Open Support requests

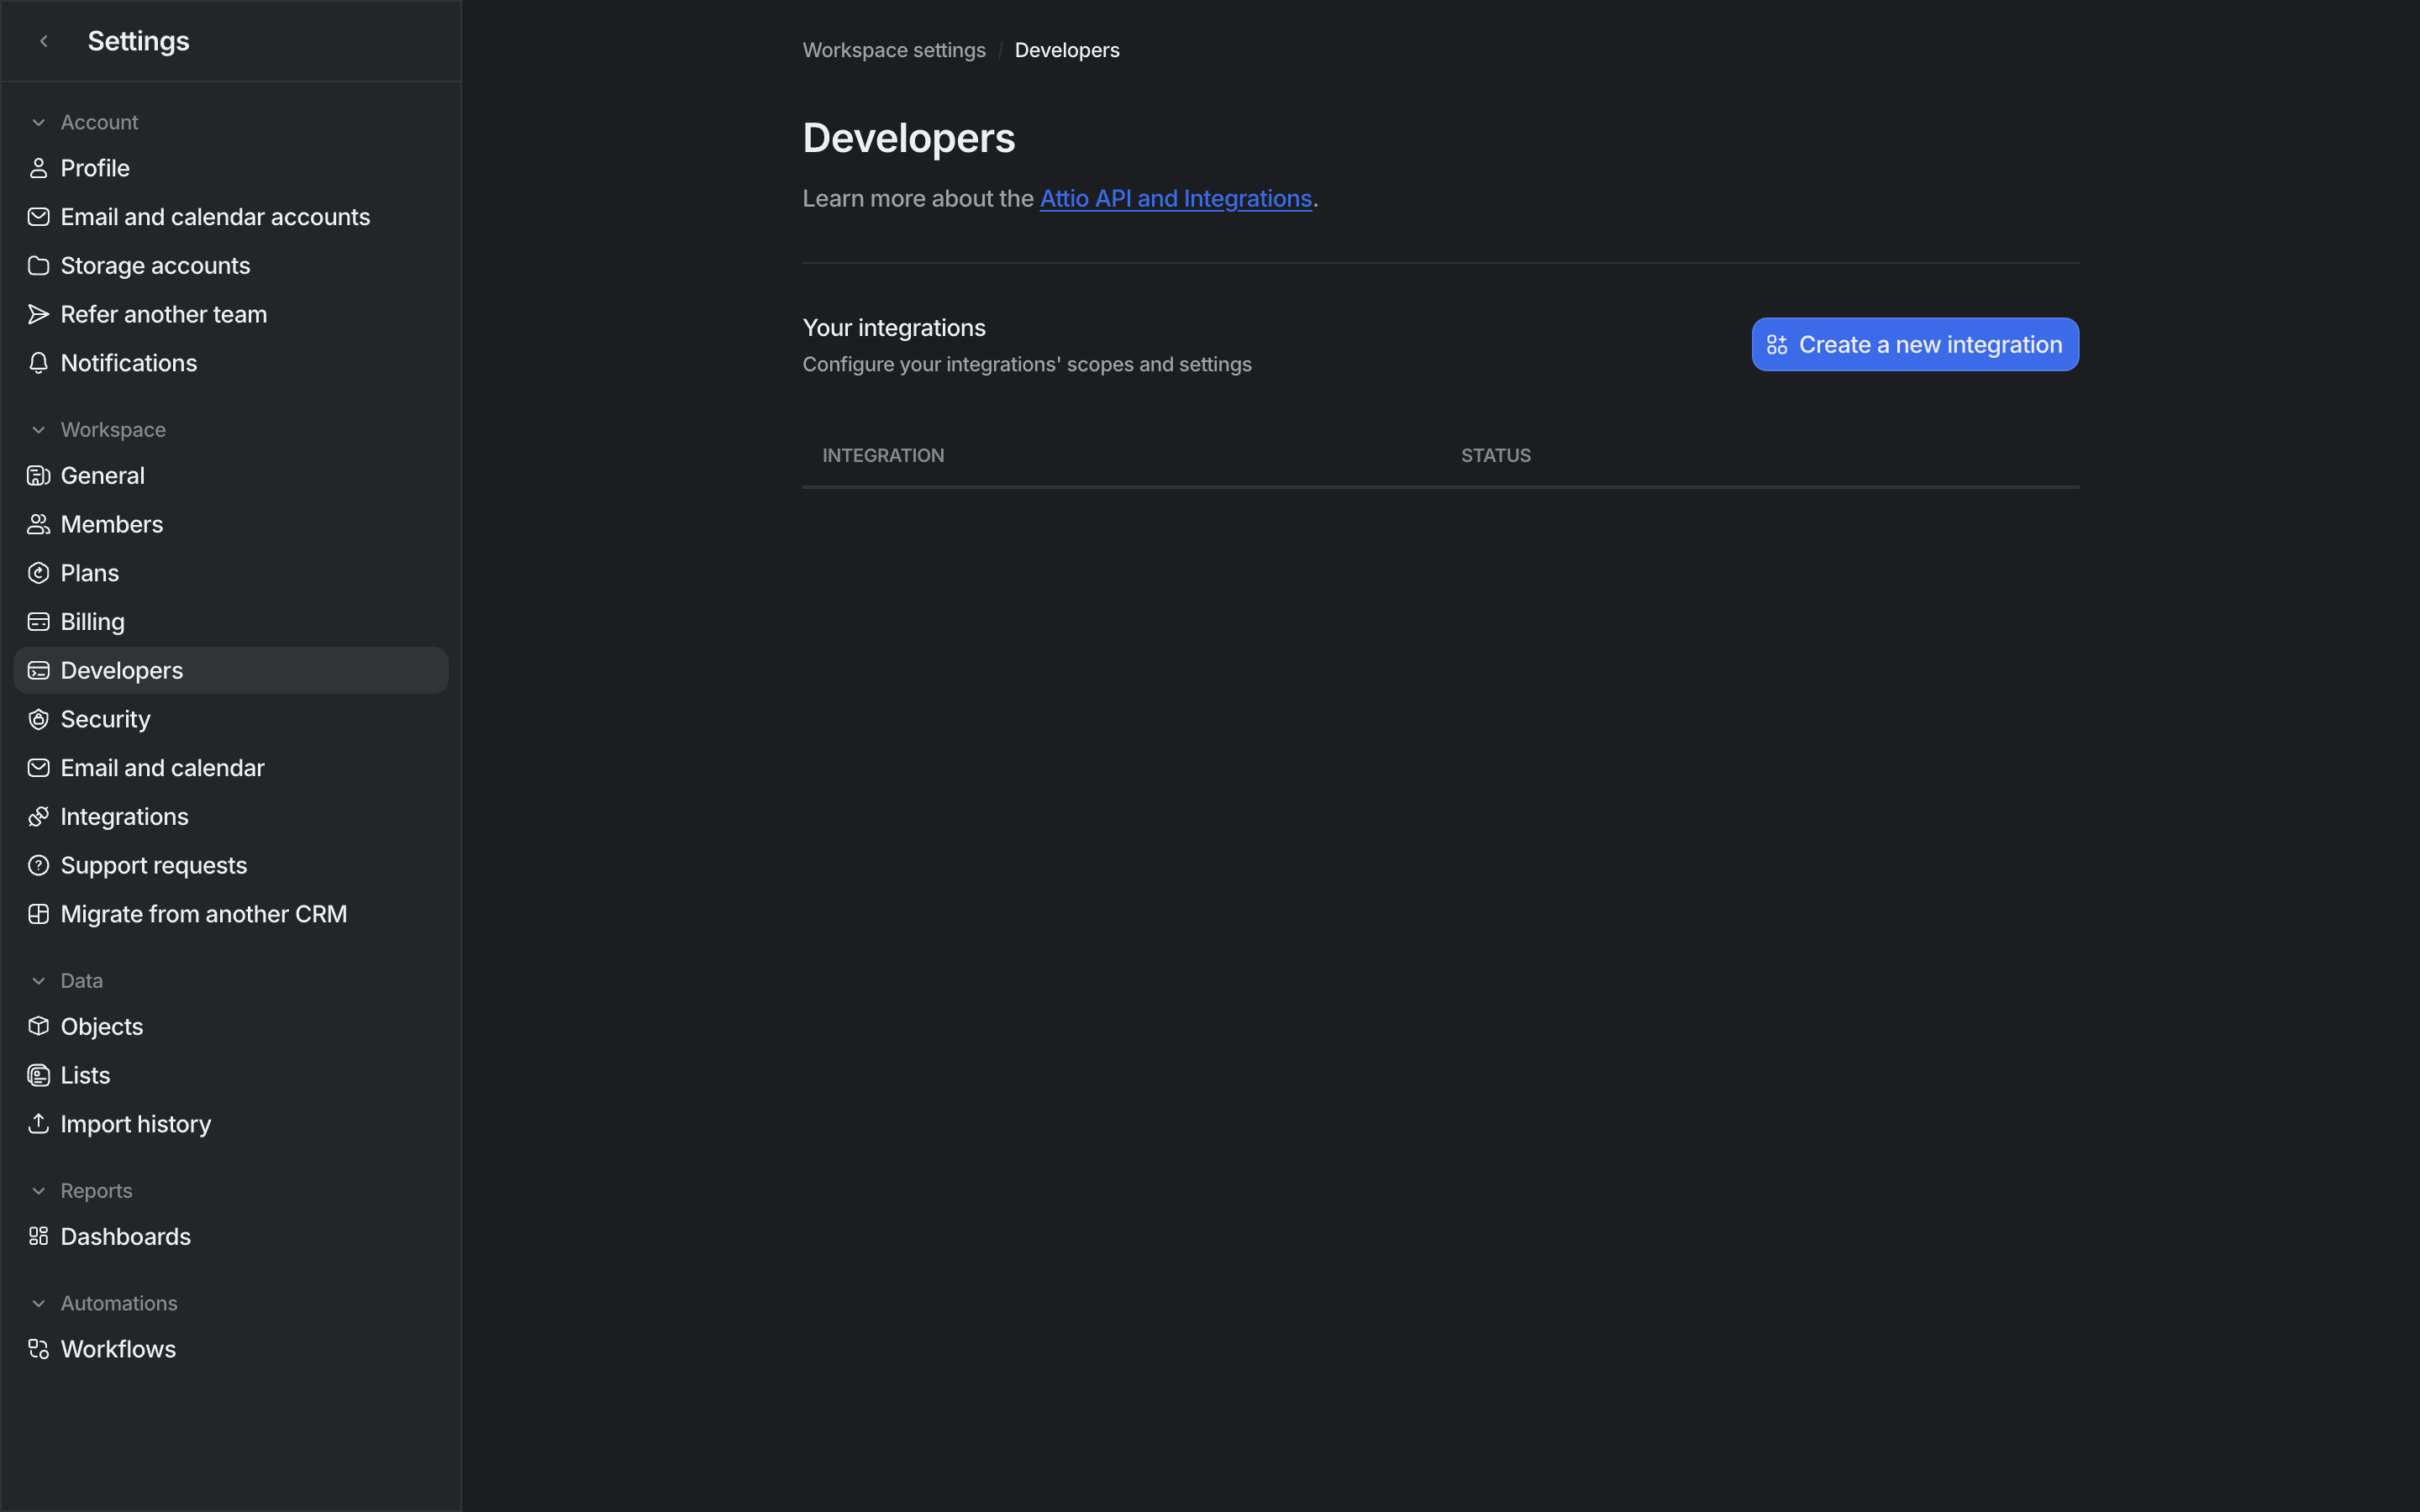pos(231,866)
